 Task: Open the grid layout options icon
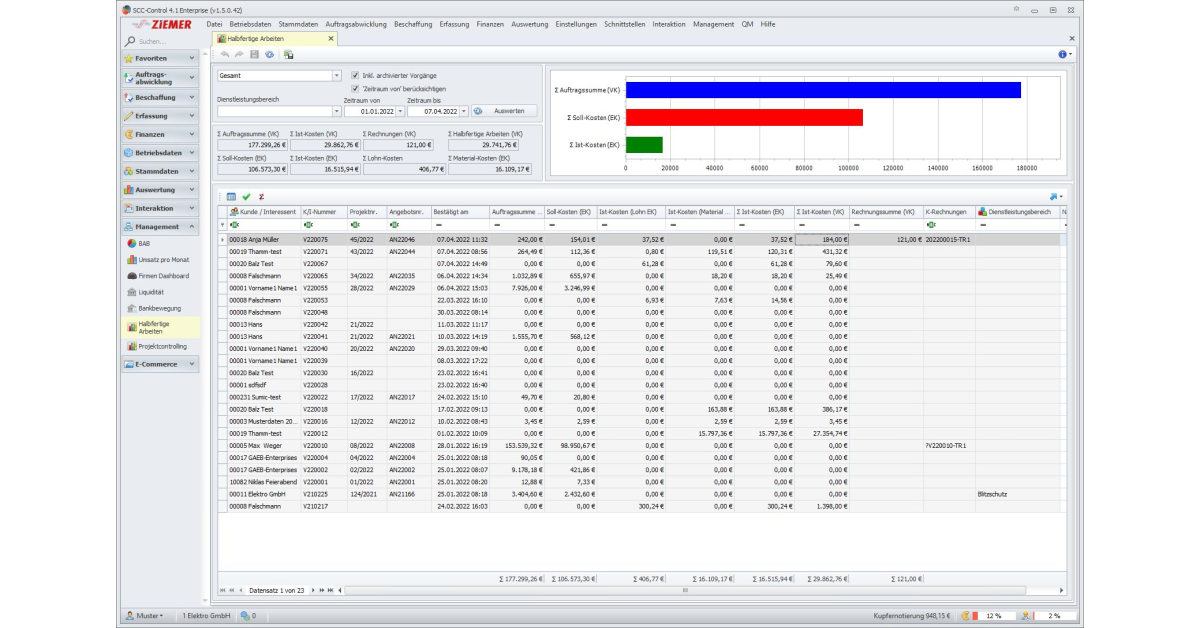(1054, 196)
